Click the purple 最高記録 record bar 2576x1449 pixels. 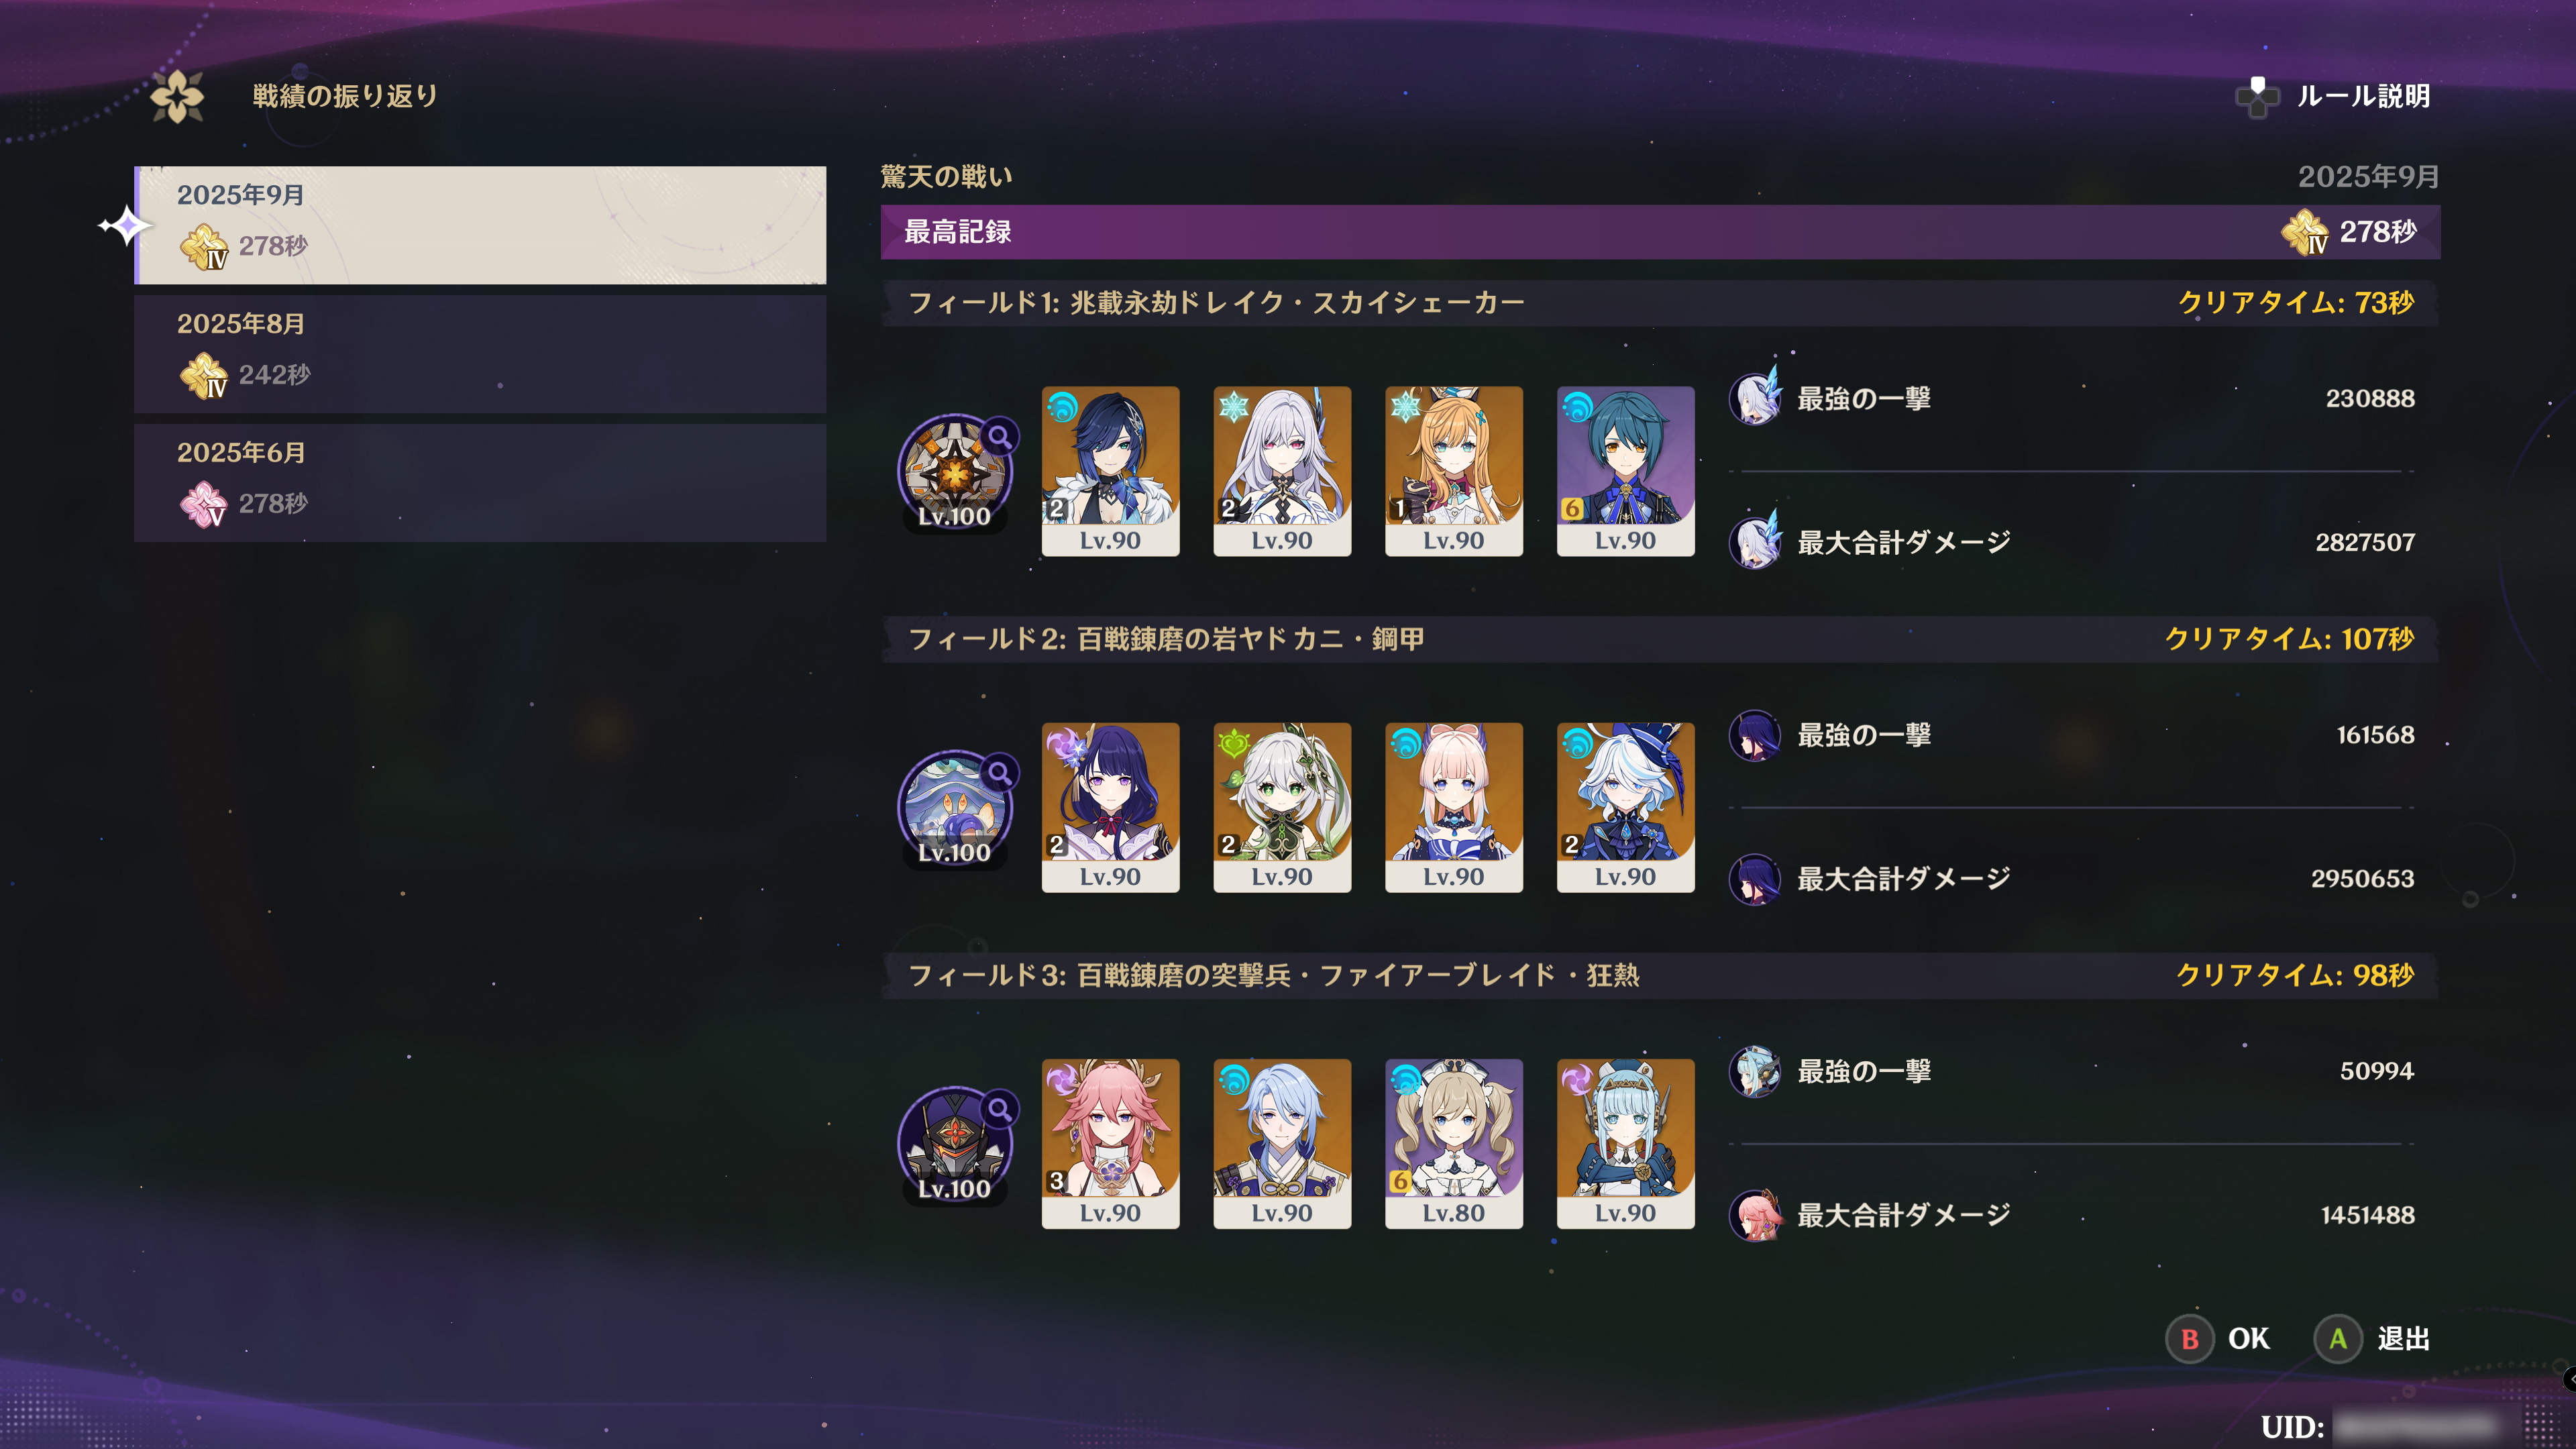click(1660, 232)
